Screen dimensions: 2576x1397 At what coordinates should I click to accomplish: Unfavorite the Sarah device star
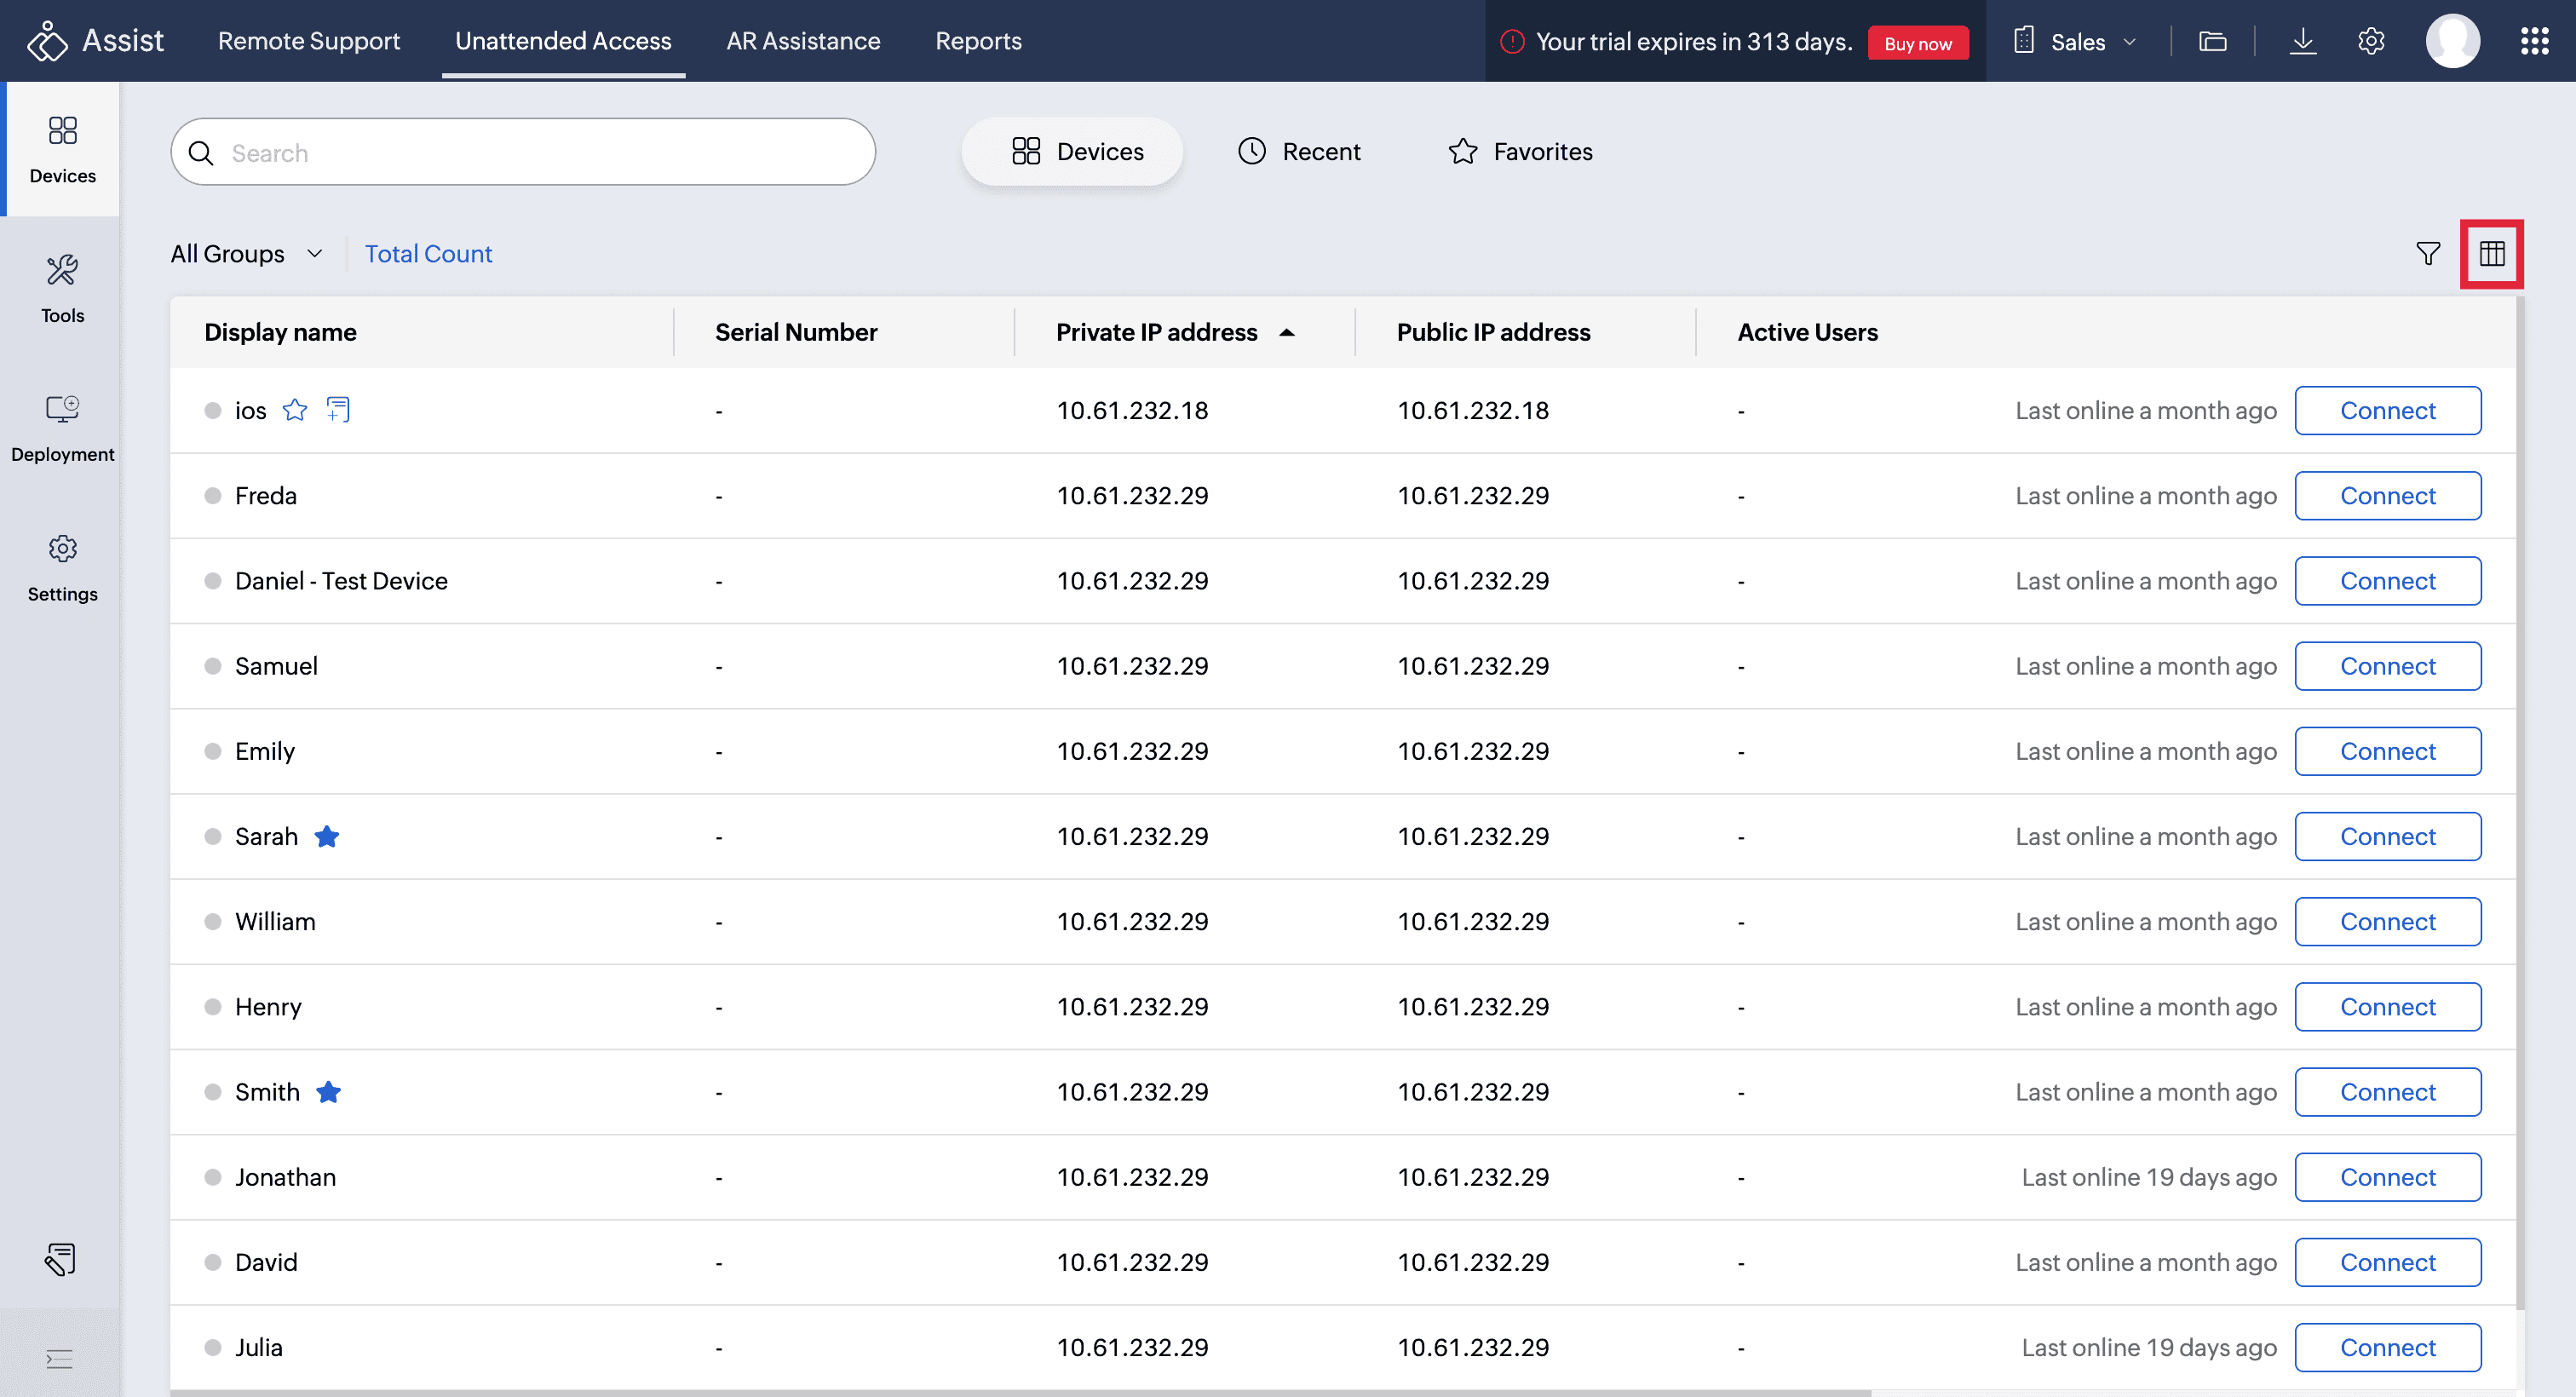tap(327, 836)
